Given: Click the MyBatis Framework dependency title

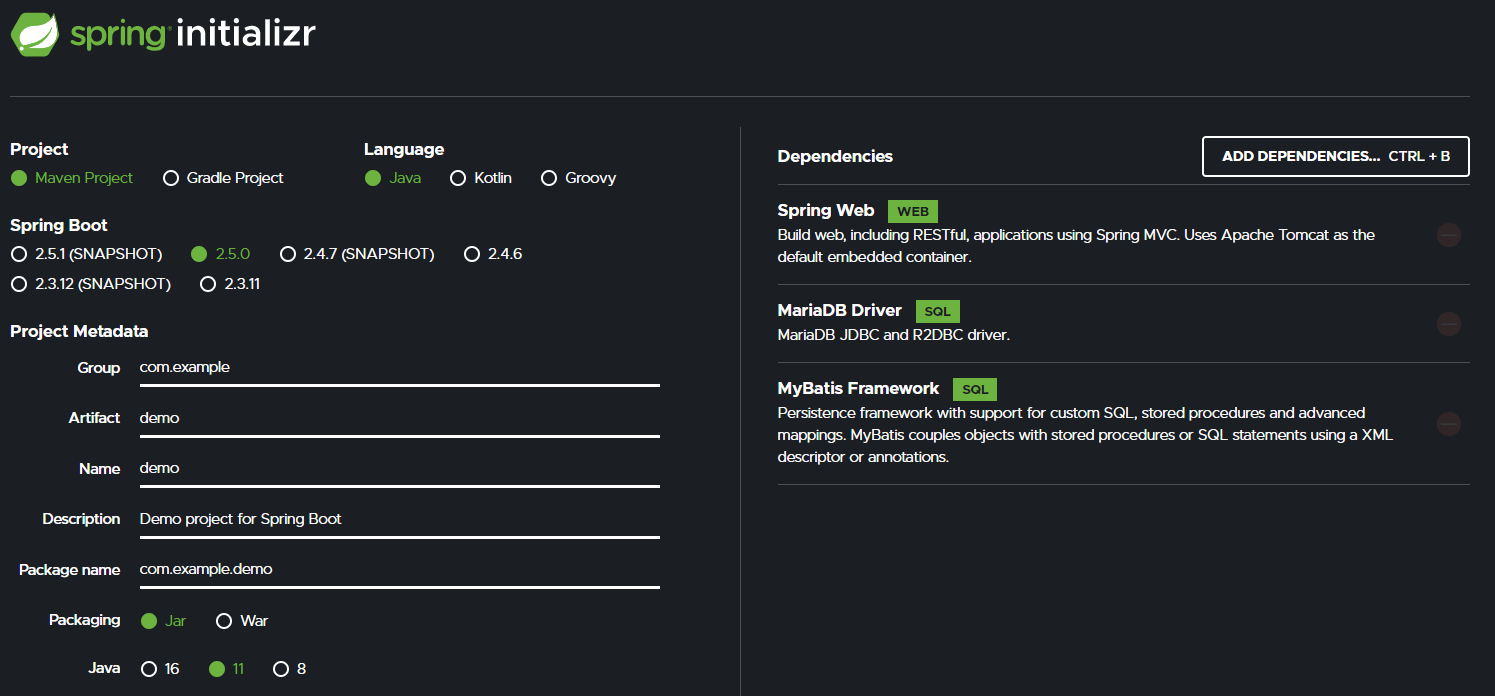Looking at the screenshot, I should coord(859,388).
